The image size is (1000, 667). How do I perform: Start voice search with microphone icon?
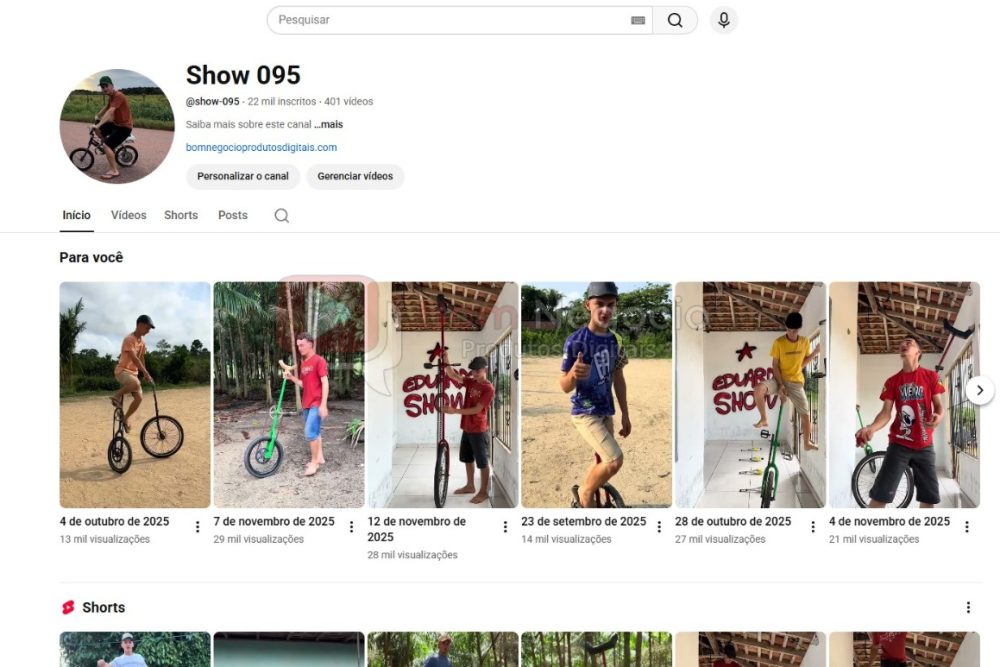723,20
